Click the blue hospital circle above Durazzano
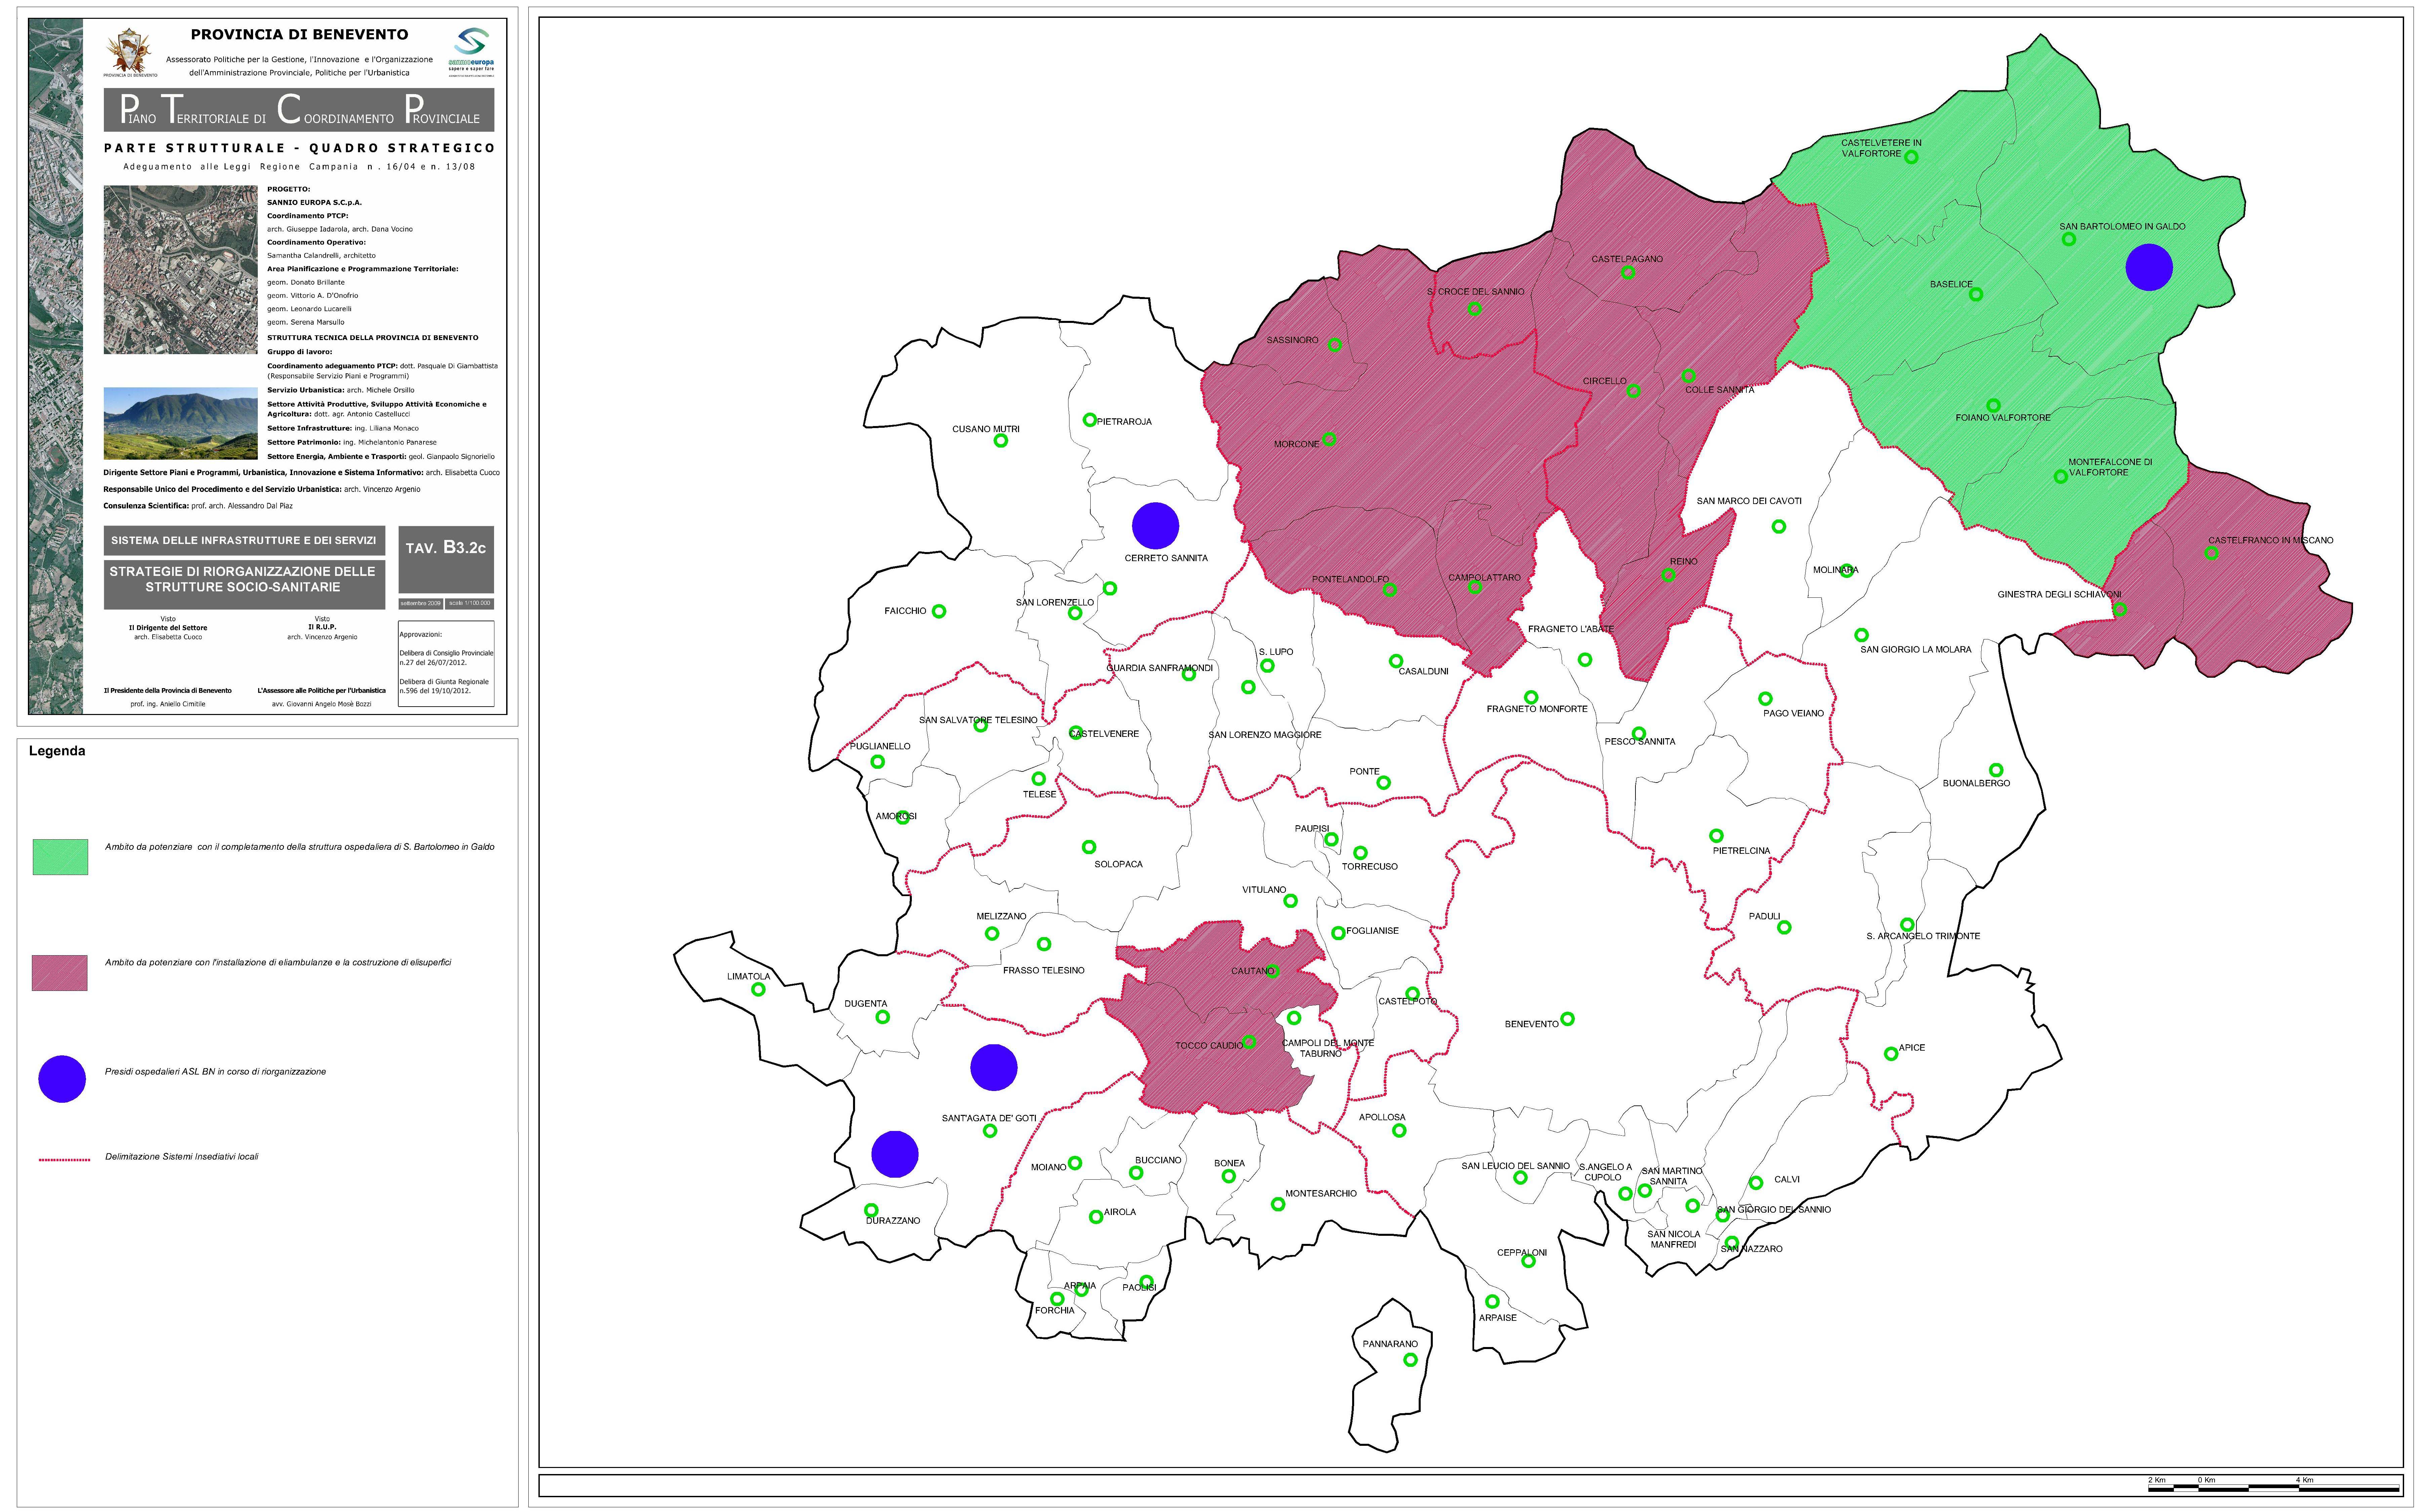Image resolution: width=2429 pixels, height=1512 pixels. tap(895, 1154)
